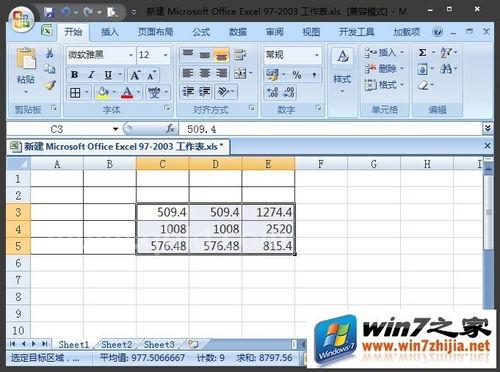Toggle Italic formatting

pyautogui.click(x=91, y=75)
